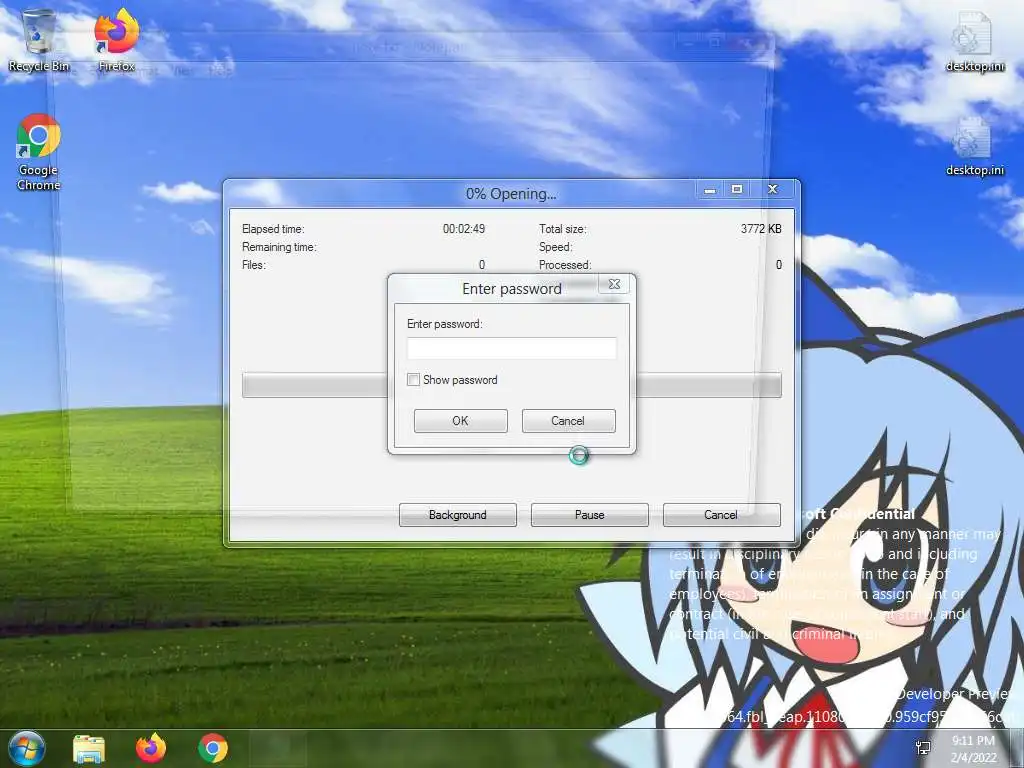Cancel the 0% Opening progress window
1024x768 pixels.
(x=721, y=515)
